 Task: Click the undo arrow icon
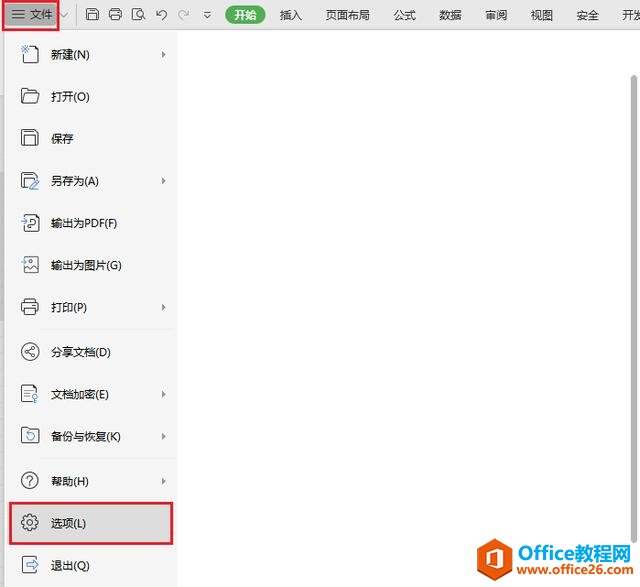161,15
